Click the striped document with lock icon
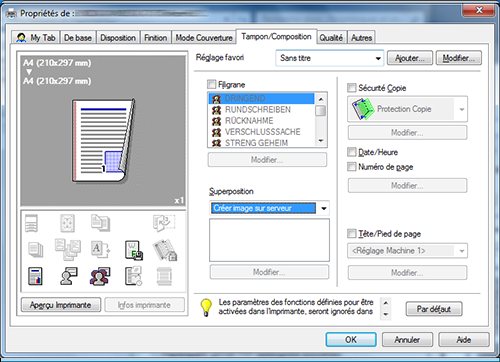The height and width of the screenshot is (362, 500). click(x=165, y=250)
